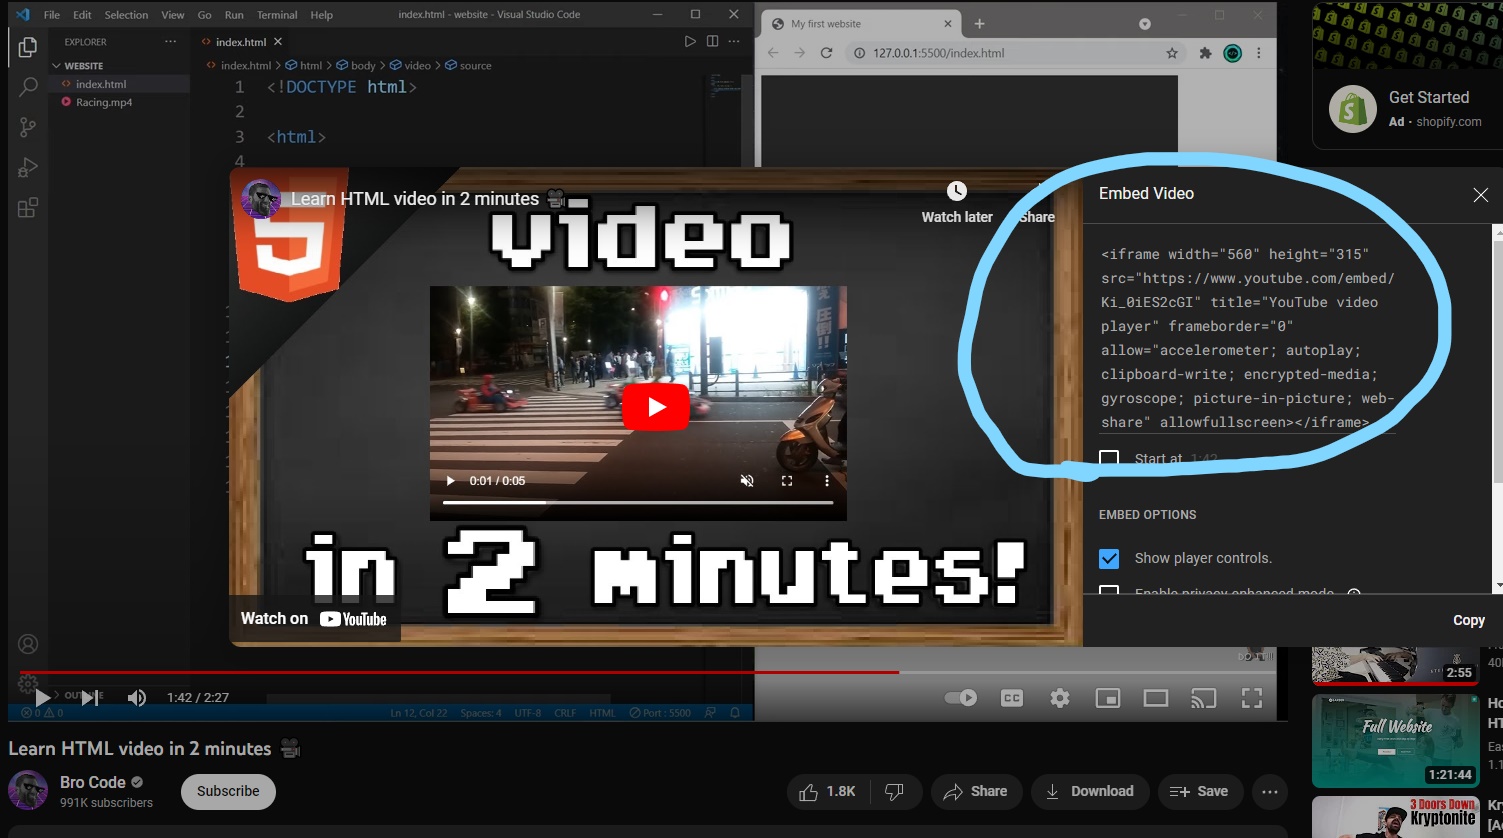Enable miniplayer mode icon

tap(1108, 698)
